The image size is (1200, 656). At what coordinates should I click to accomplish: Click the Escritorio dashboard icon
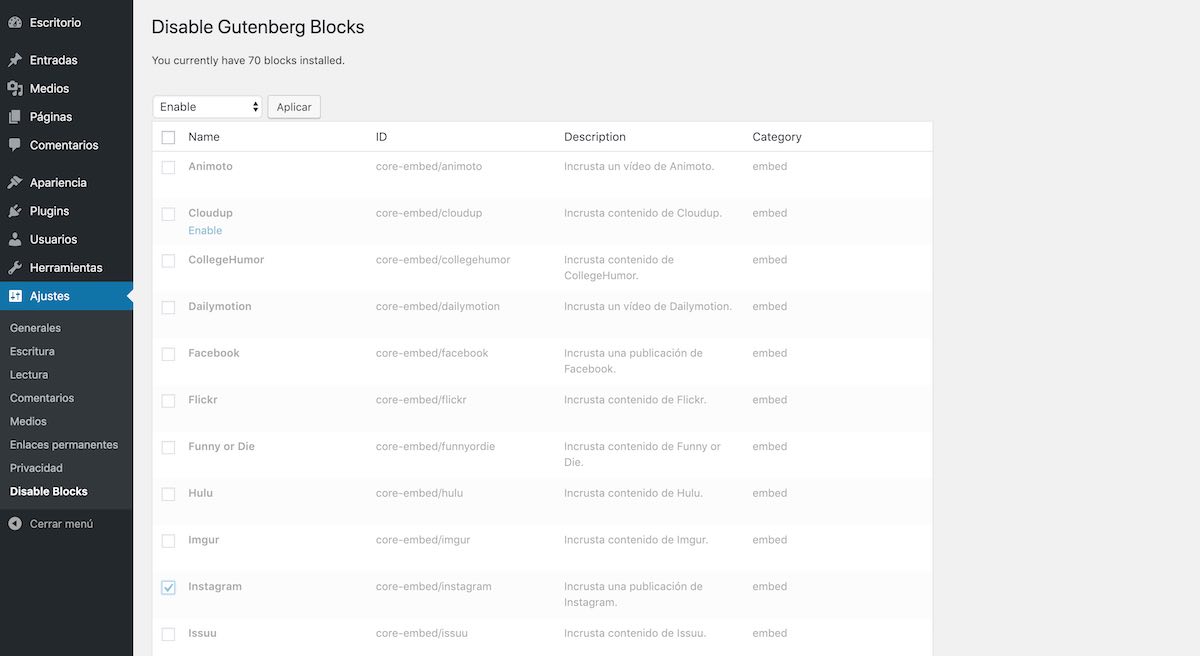[x=15, y=22]
